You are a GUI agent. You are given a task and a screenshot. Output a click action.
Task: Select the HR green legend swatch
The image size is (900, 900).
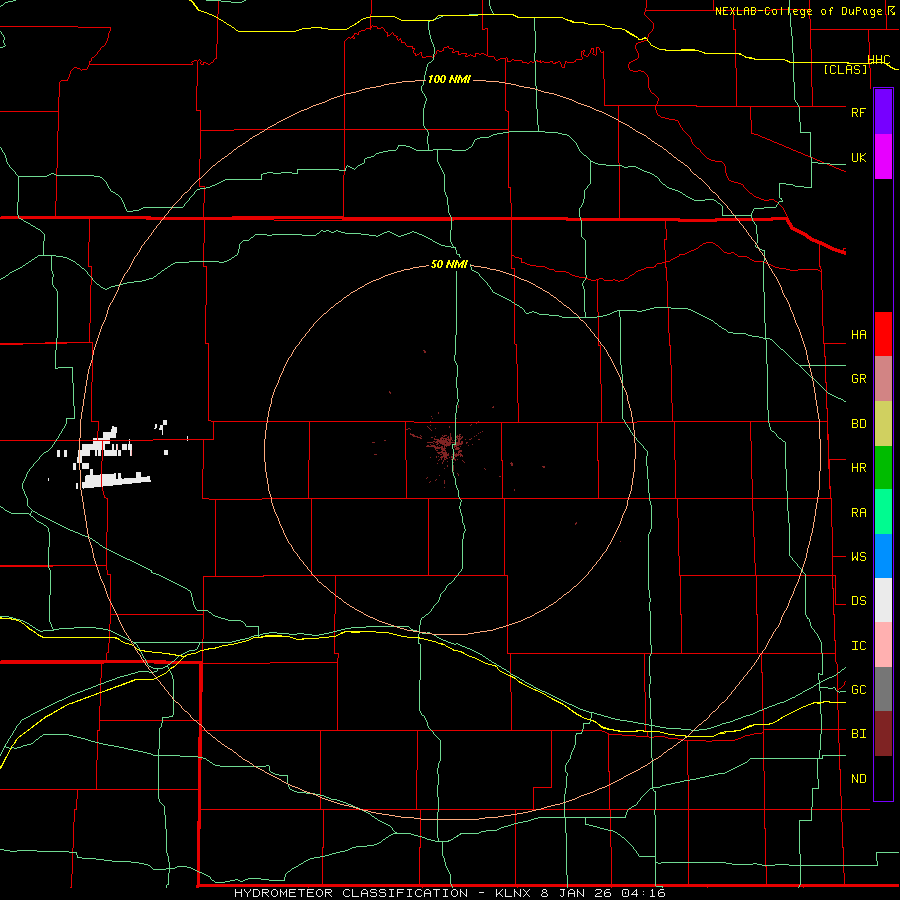[883, 467]
